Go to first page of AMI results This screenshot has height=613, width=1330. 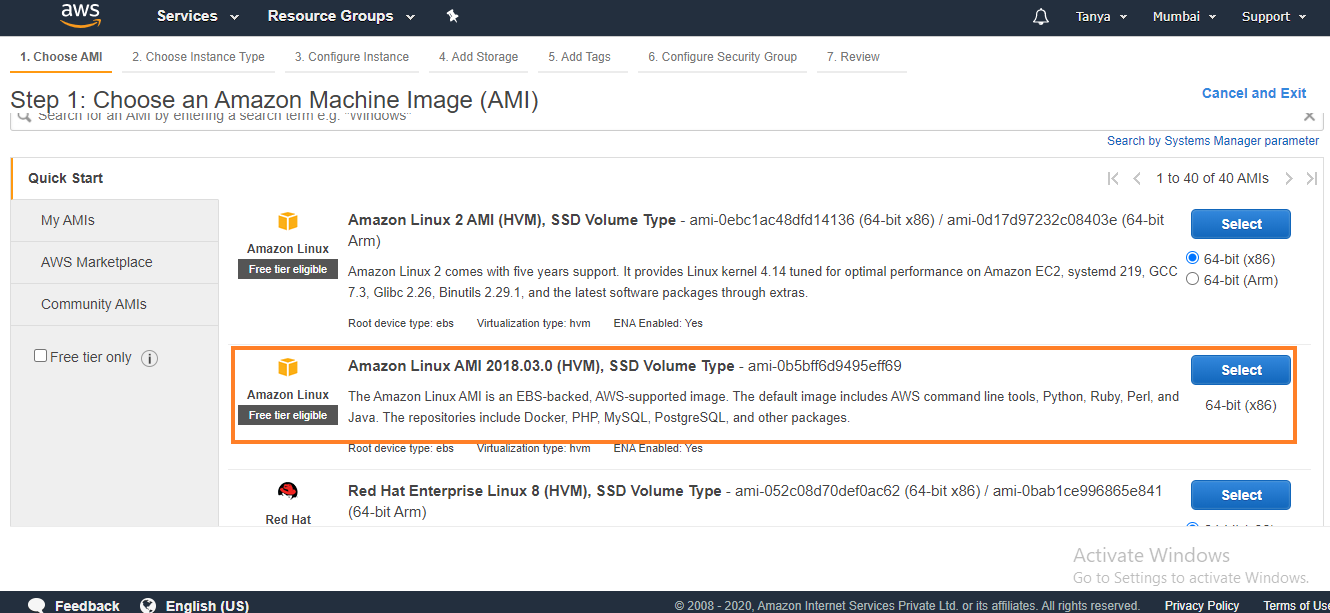click(1113, 179)
